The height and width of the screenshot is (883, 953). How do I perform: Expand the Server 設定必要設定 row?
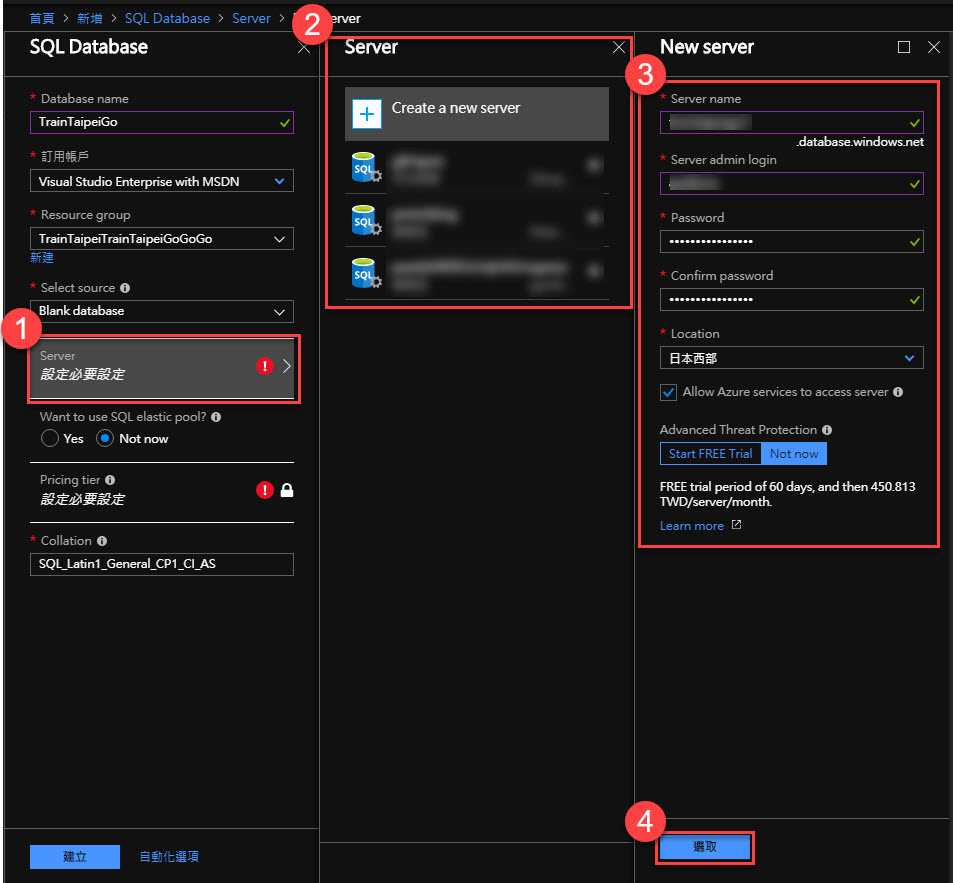163,367
